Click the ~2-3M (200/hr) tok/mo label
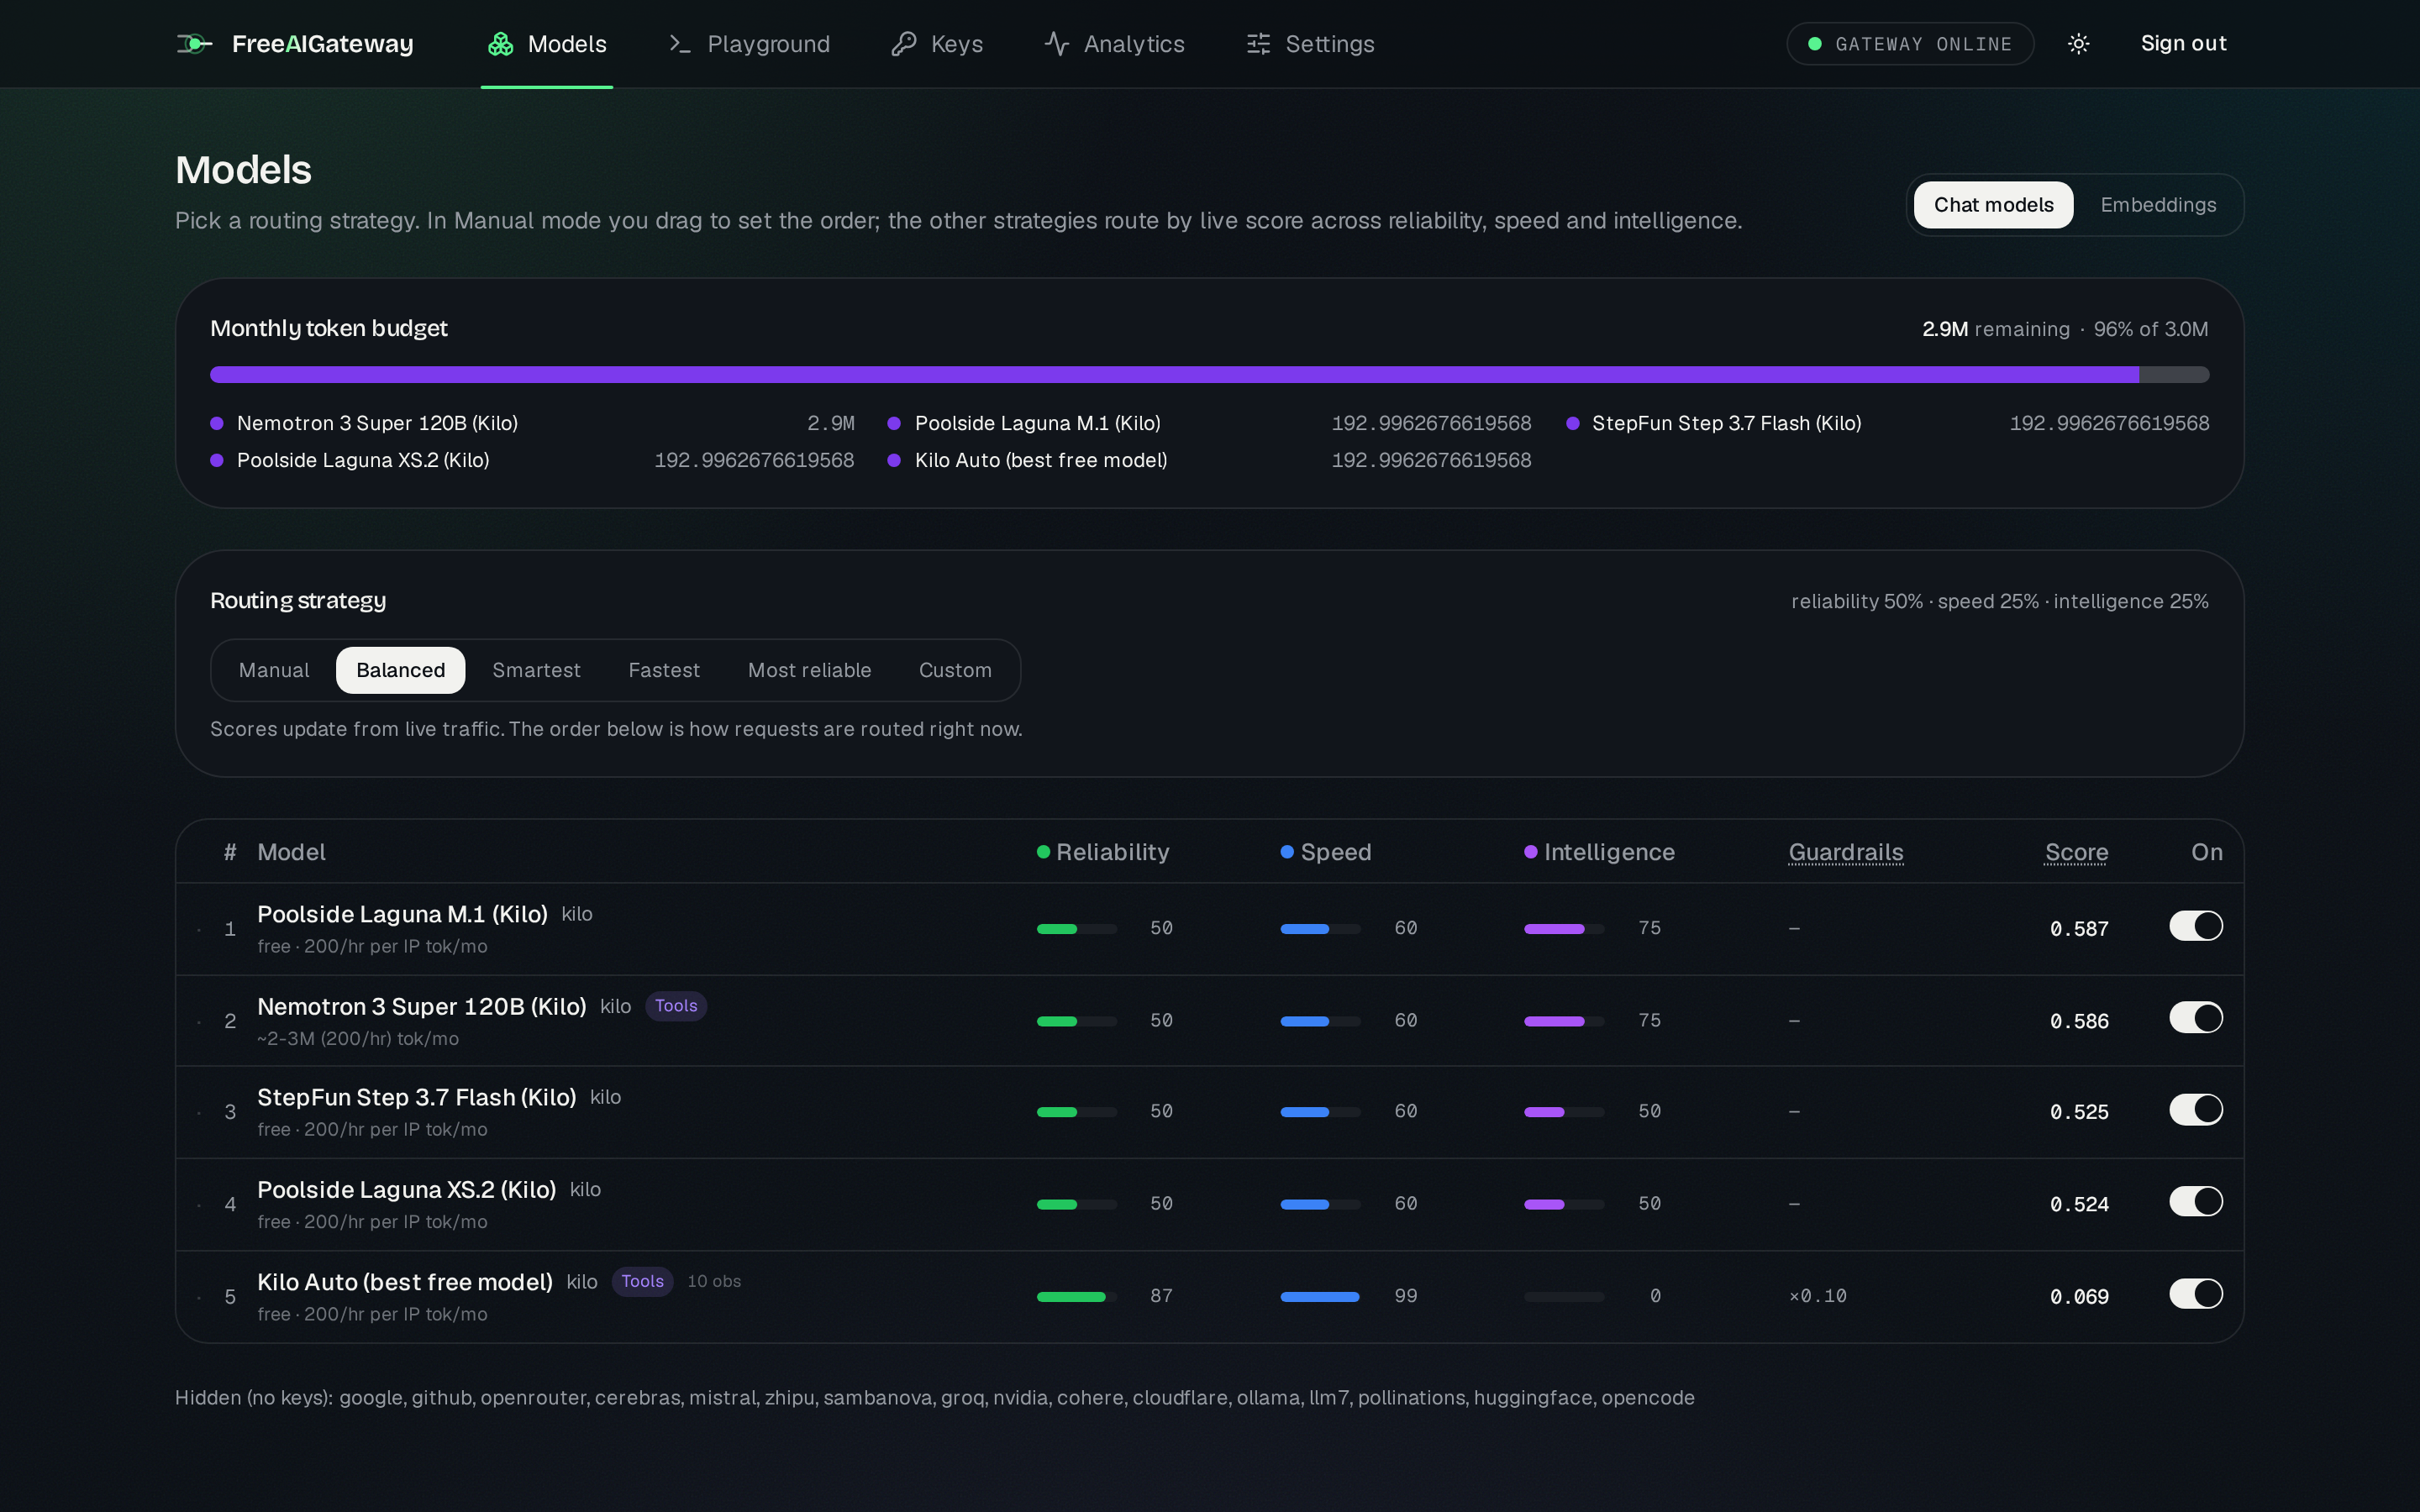 358,1039
